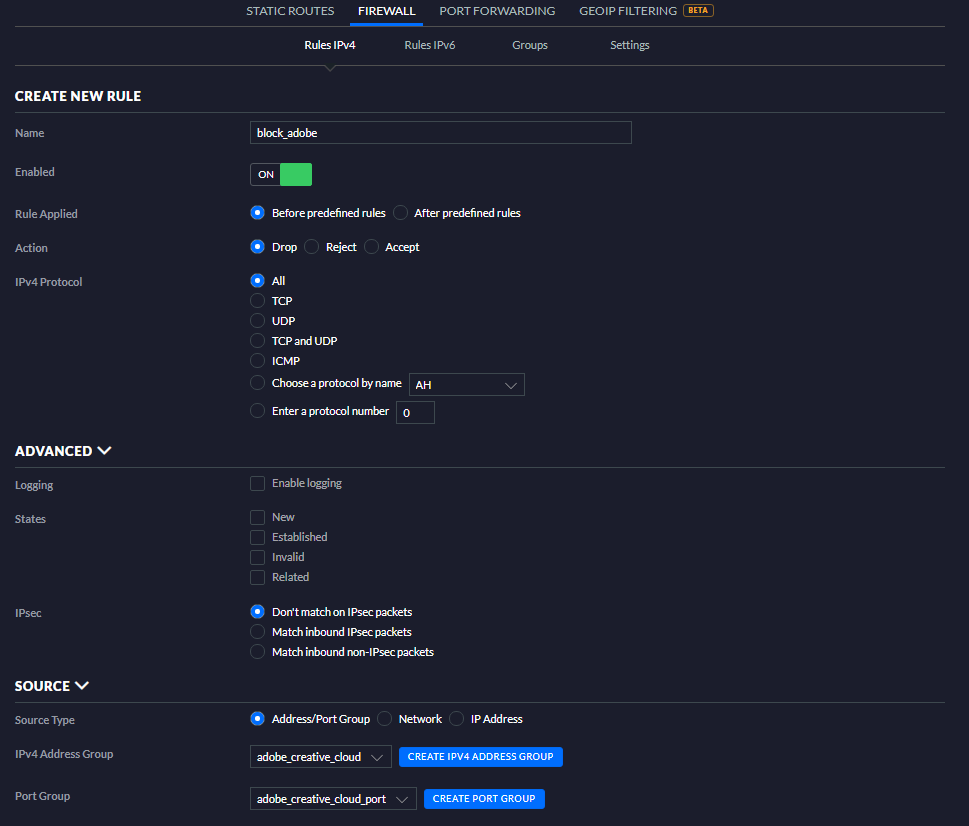Open the Port Group dropdown

pos(333,799)
